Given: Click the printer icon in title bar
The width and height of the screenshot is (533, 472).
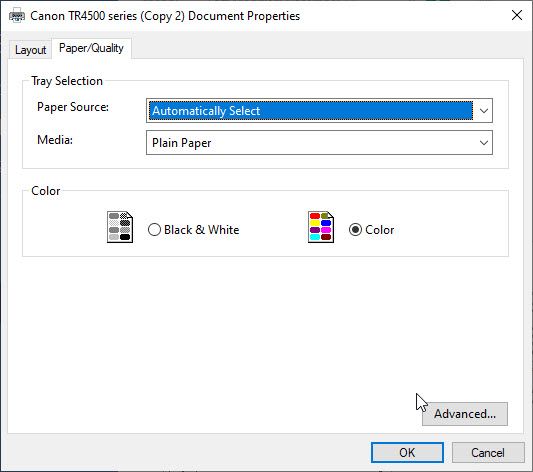Looking at the screenshot, I should [17, 16].
